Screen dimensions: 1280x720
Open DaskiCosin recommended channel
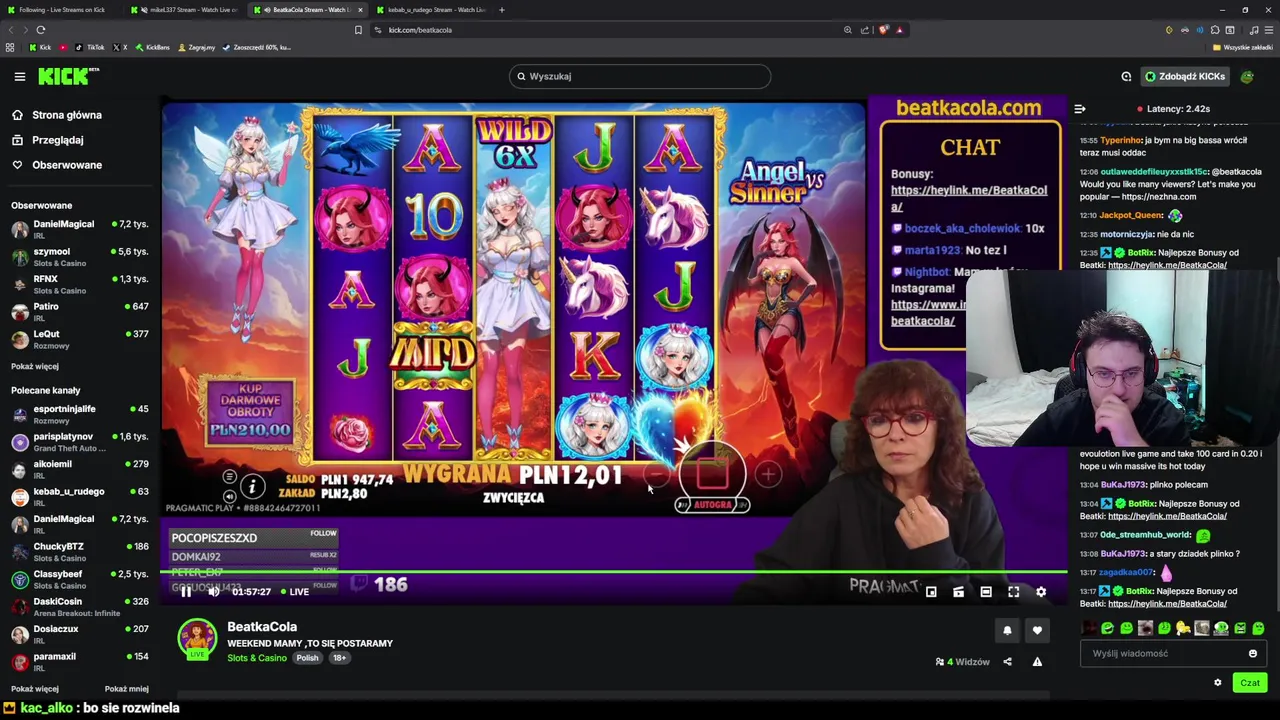80,606
